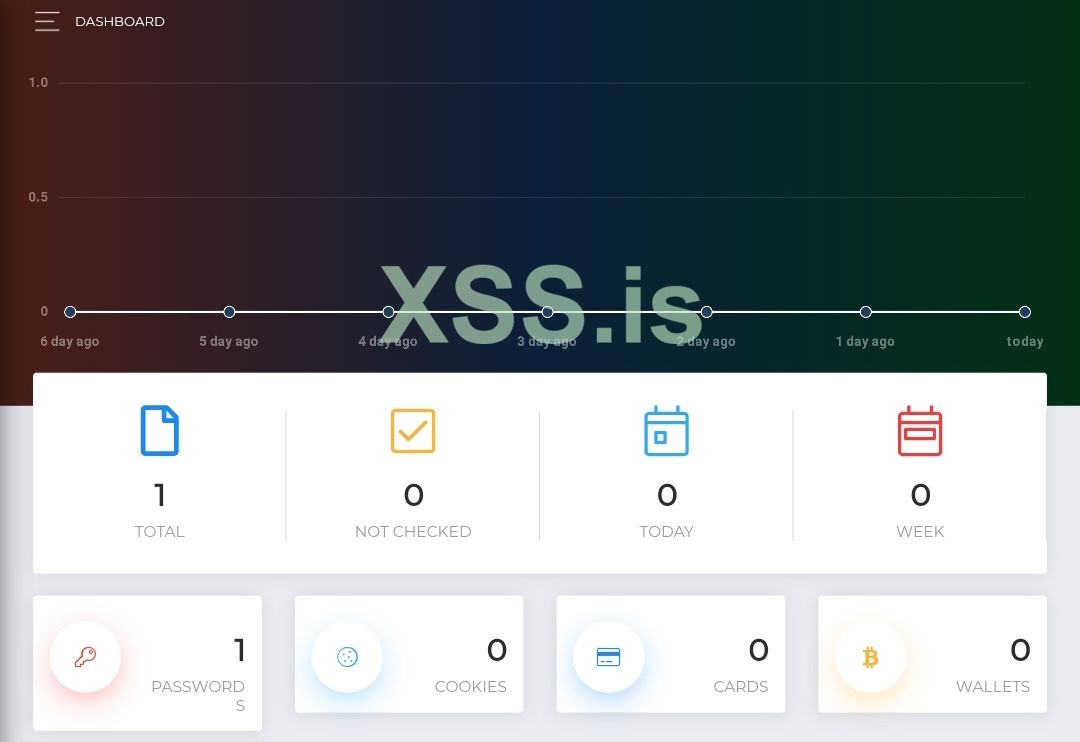
Task: Select the chart point for 1 day ago
Action: click(x=866, y=312)
